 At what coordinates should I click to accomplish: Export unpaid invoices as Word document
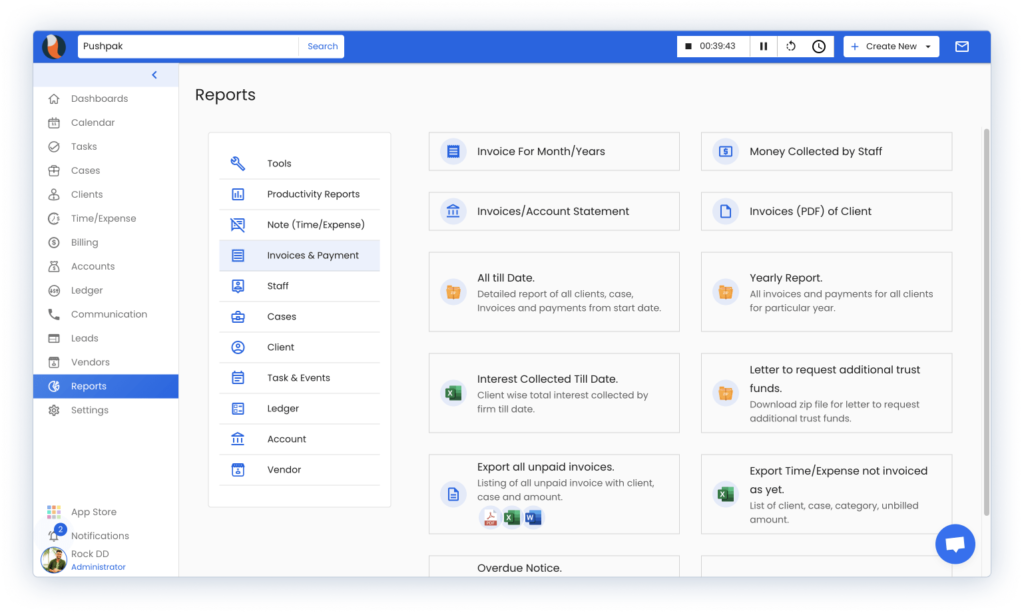click(x=532, y=516)
